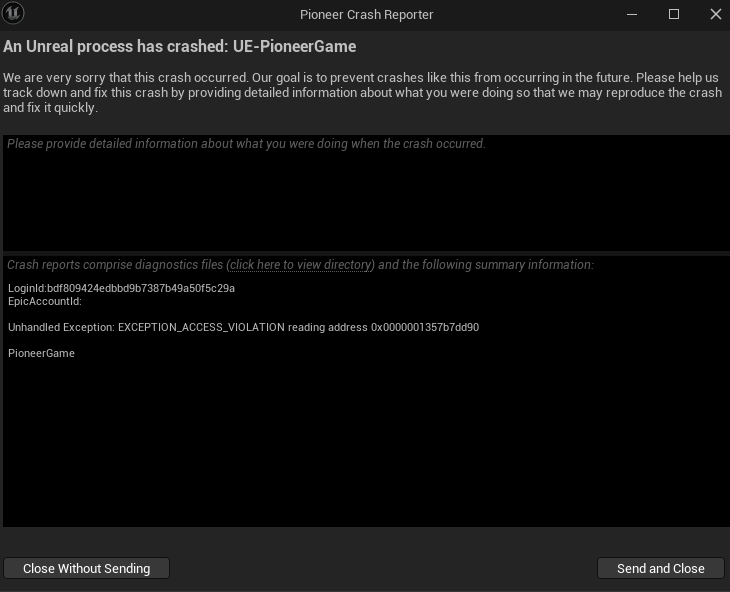Maximize the crash reporter window

pyautogui.click(x=674, y=14)
